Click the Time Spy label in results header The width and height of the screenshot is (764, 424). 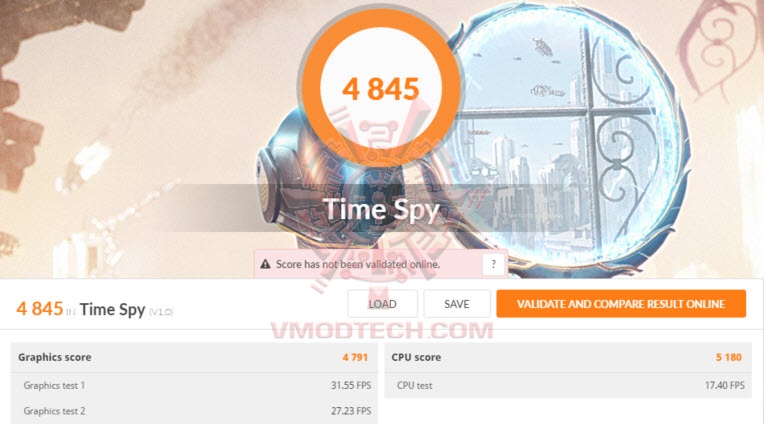(113, 309)
